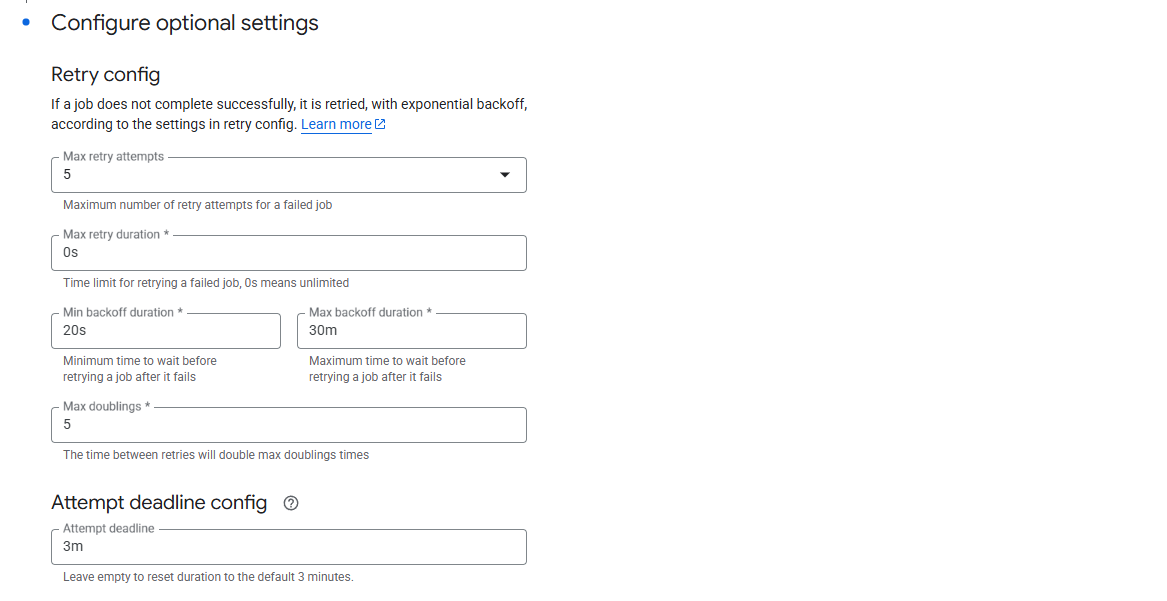
Task: Open the Learn more link about retry config
Action: tap(336, 125)
